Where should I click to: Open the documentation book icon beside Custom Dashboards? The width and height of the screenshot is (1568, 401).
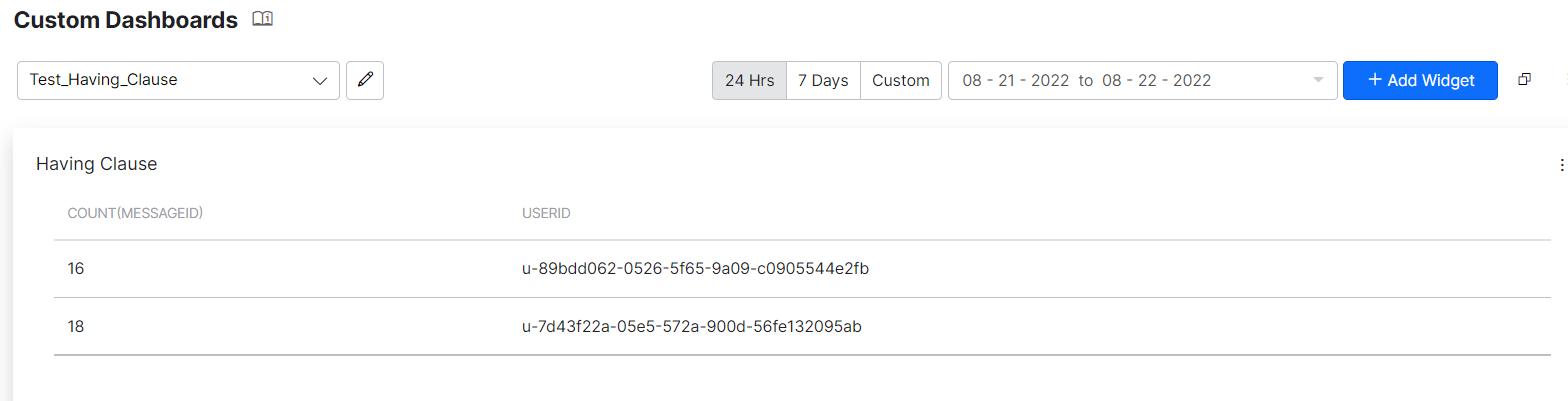coord(262,19)
